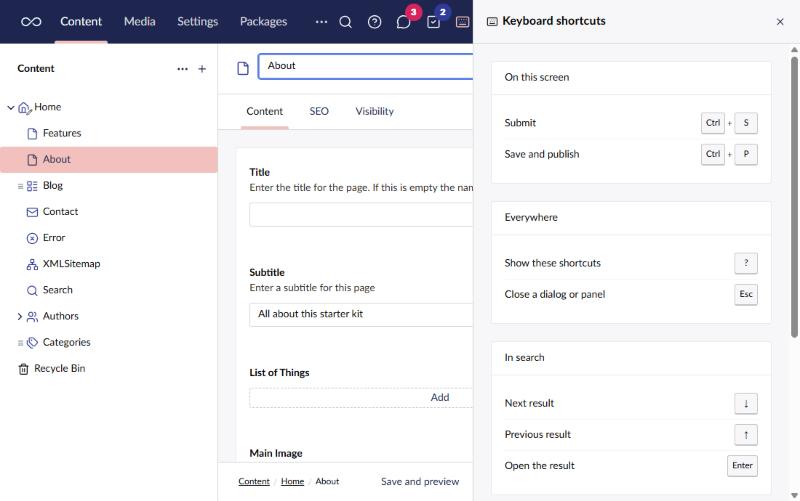800x501 pixels.
Task: Click the Categories tag icon
Action: click(32, 342)
